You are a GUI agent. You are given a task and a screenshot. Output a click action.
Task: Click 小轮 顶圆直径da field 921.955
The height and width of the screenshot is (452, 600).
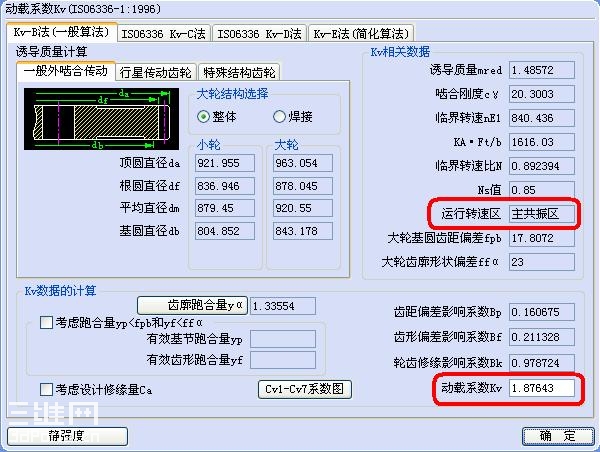(225, 163)
